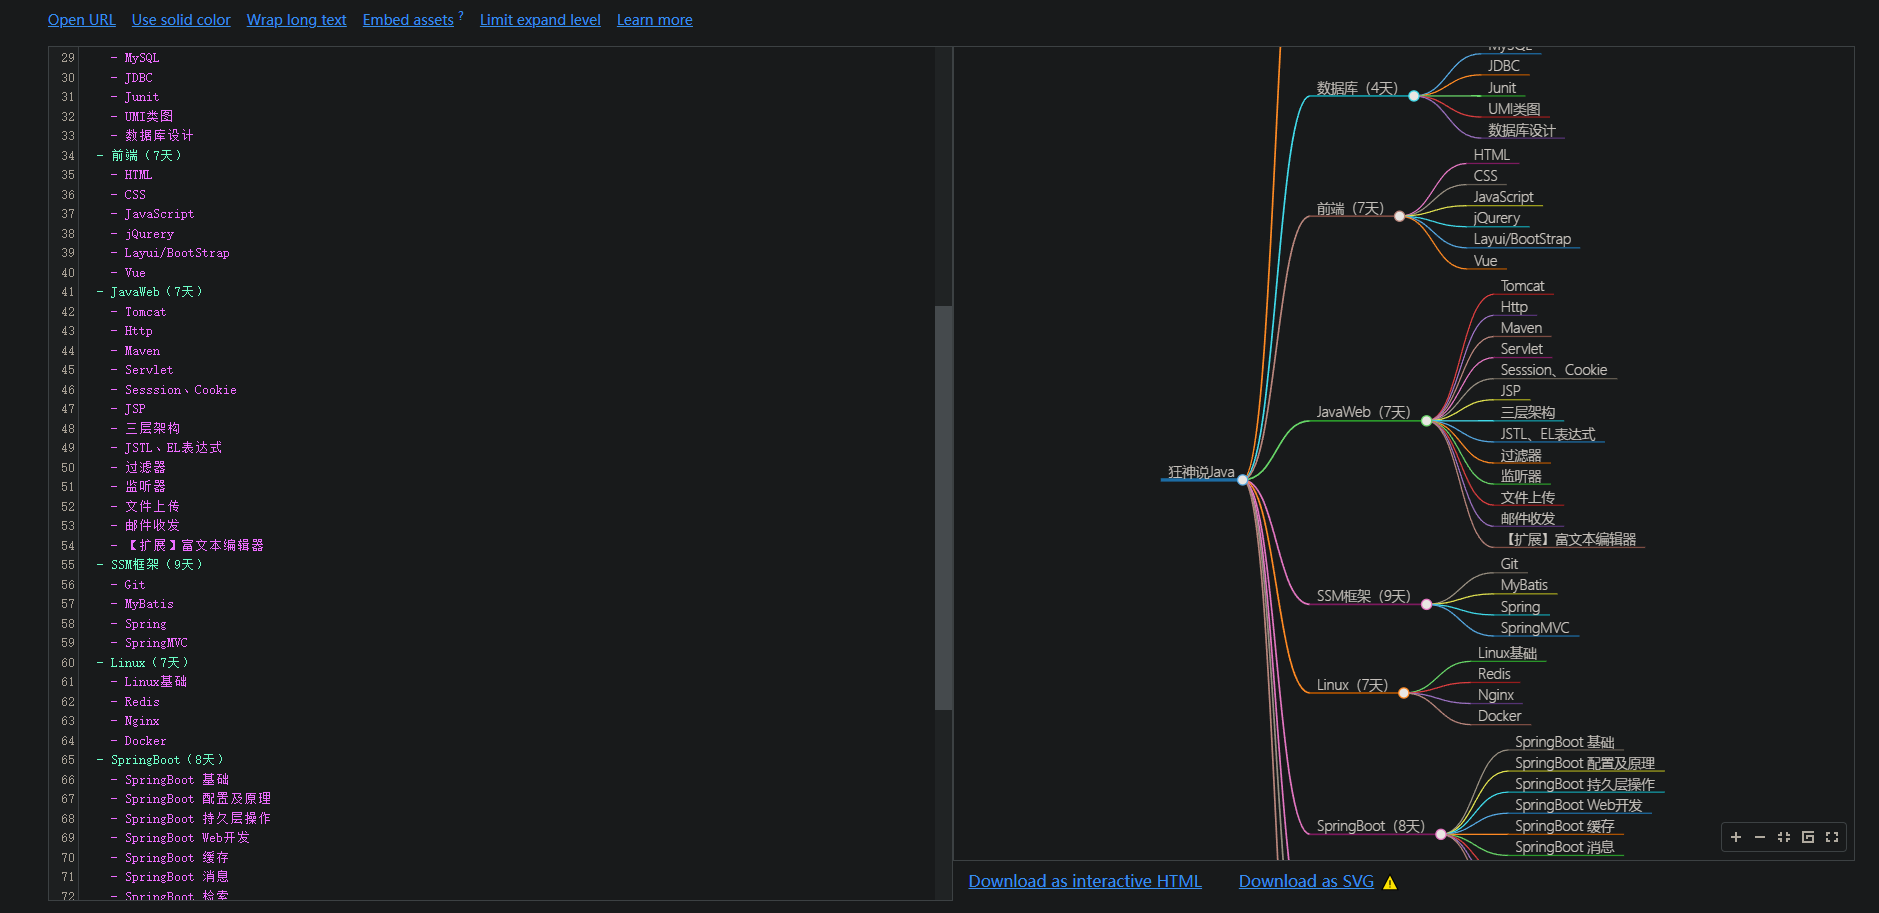The height and width of the screenshot is (913, 1879).
Task: Collapse the 前端（7天）node circle
Action: click(x=1400, y=216)
